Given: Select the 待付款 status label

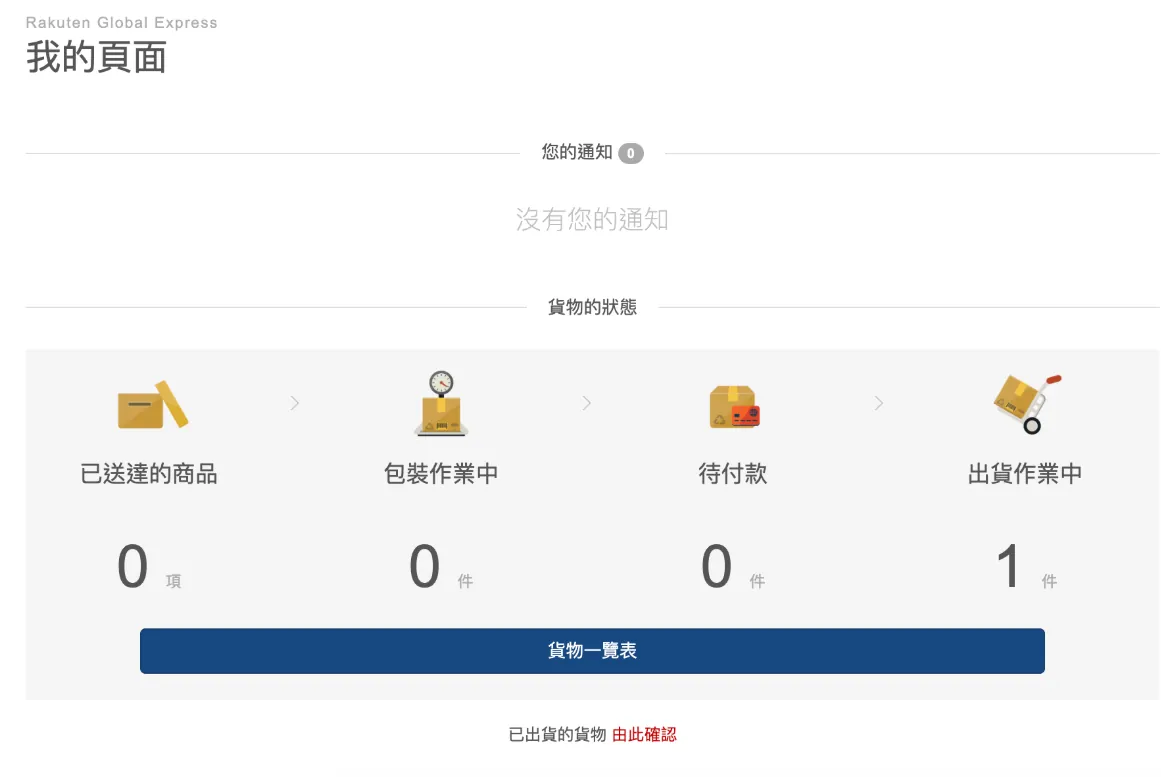Looking at the screenshot, I should [x=733, y=474].
